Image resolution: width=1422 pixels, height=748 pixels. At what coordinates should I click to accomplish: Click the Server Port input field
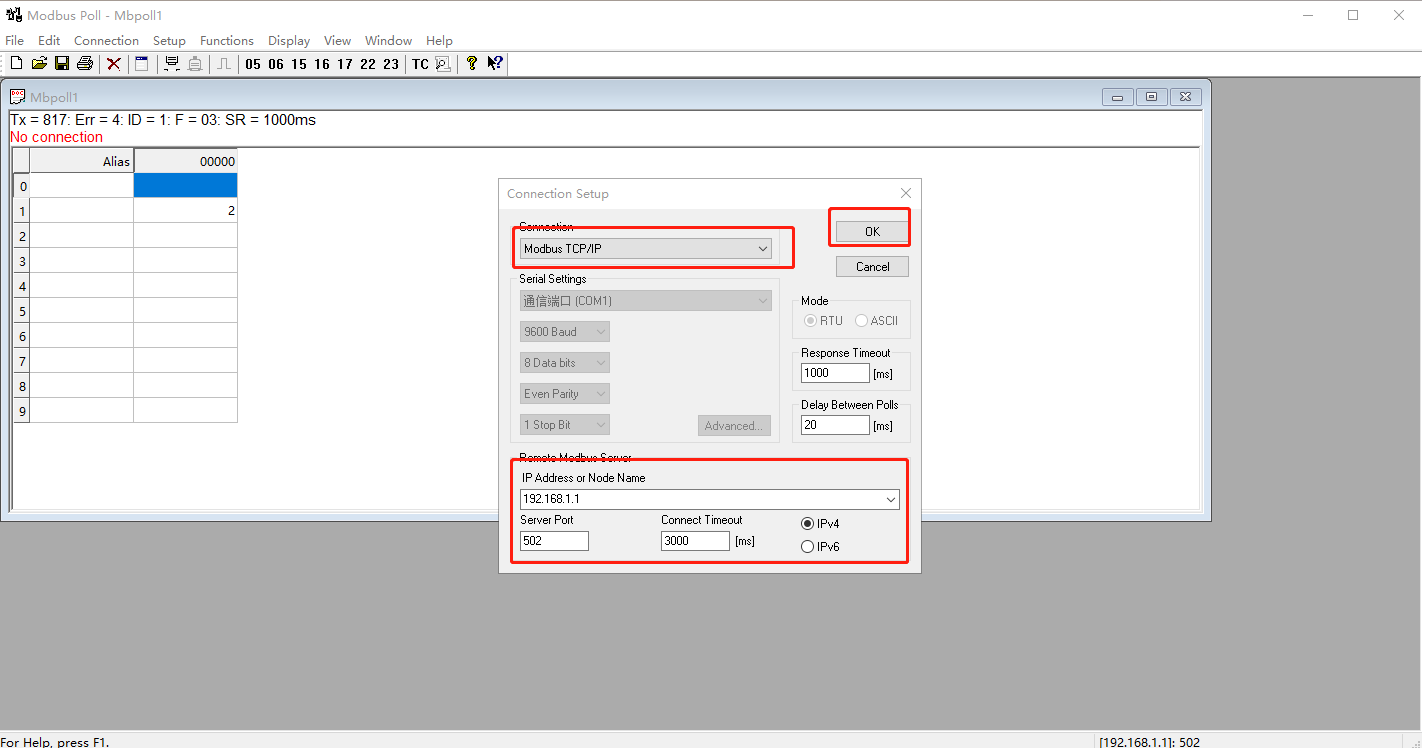(554, 541)
